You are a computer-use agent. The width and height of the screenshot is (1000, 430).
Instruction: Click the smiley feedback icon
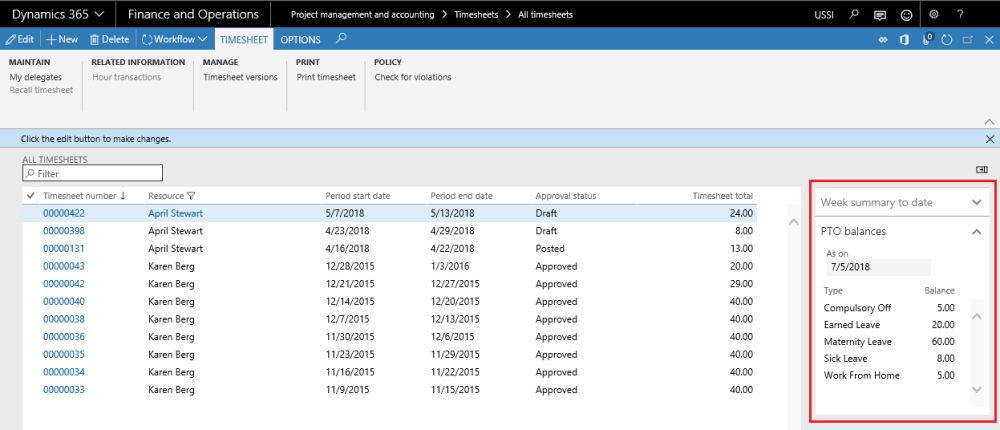907,15
